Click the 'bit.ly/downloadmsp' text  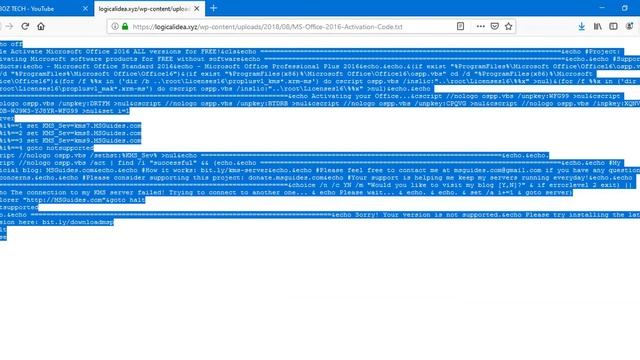point(78,222)
